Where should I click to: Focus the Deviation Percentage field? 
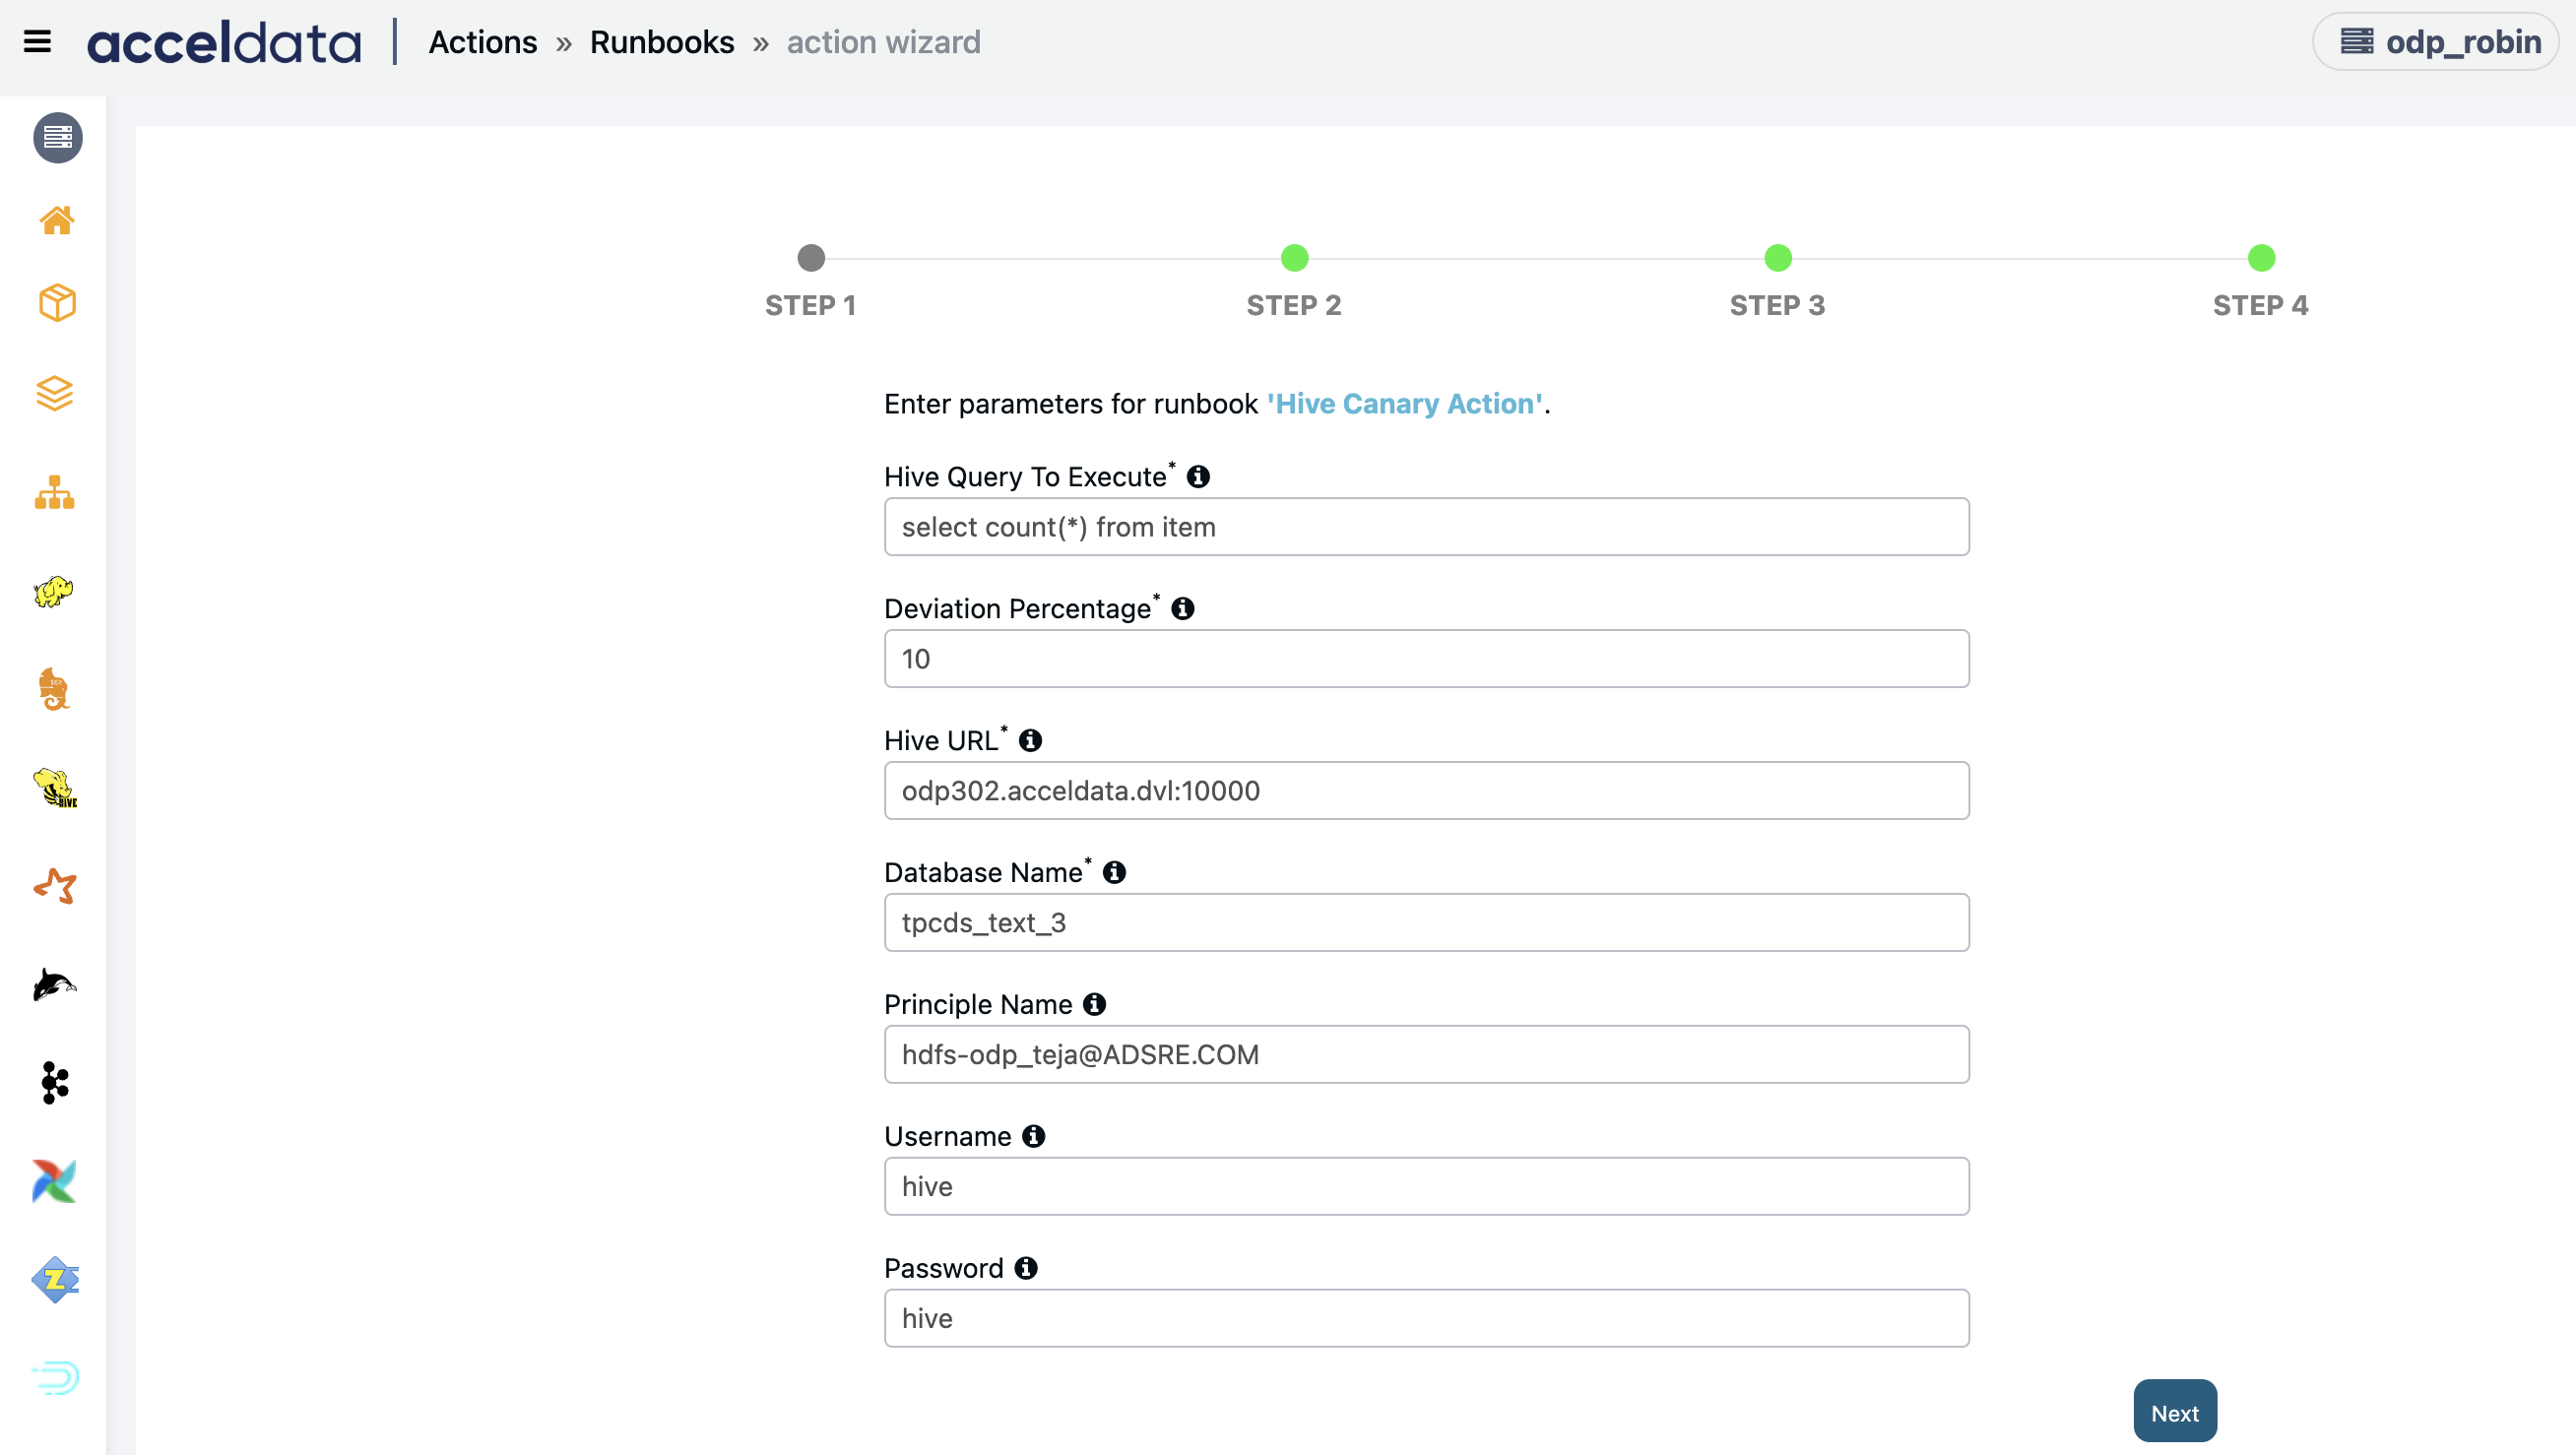[1427, 659]
